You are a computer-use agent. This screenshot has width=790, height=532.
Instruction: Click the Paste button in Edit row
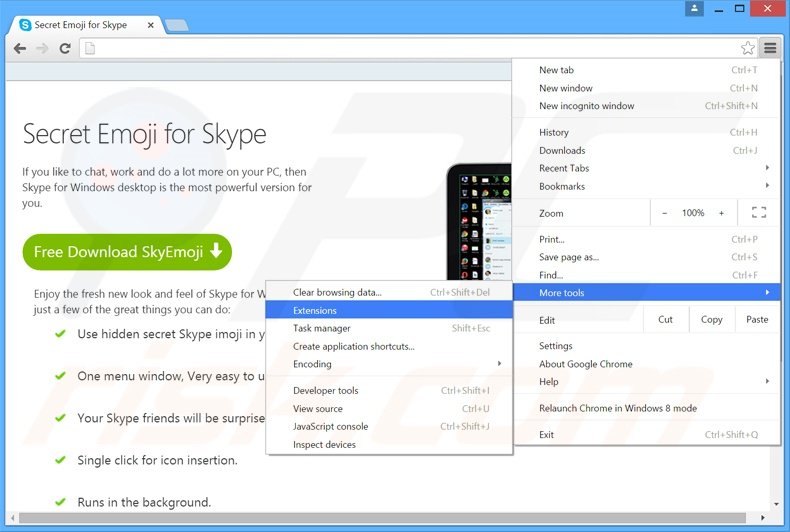pos(757,319)
